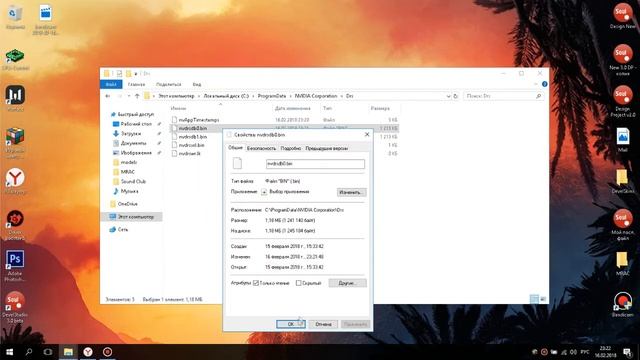Open the Explorer recent locations dropdown
Screen dimensions: 640x360
129,96
